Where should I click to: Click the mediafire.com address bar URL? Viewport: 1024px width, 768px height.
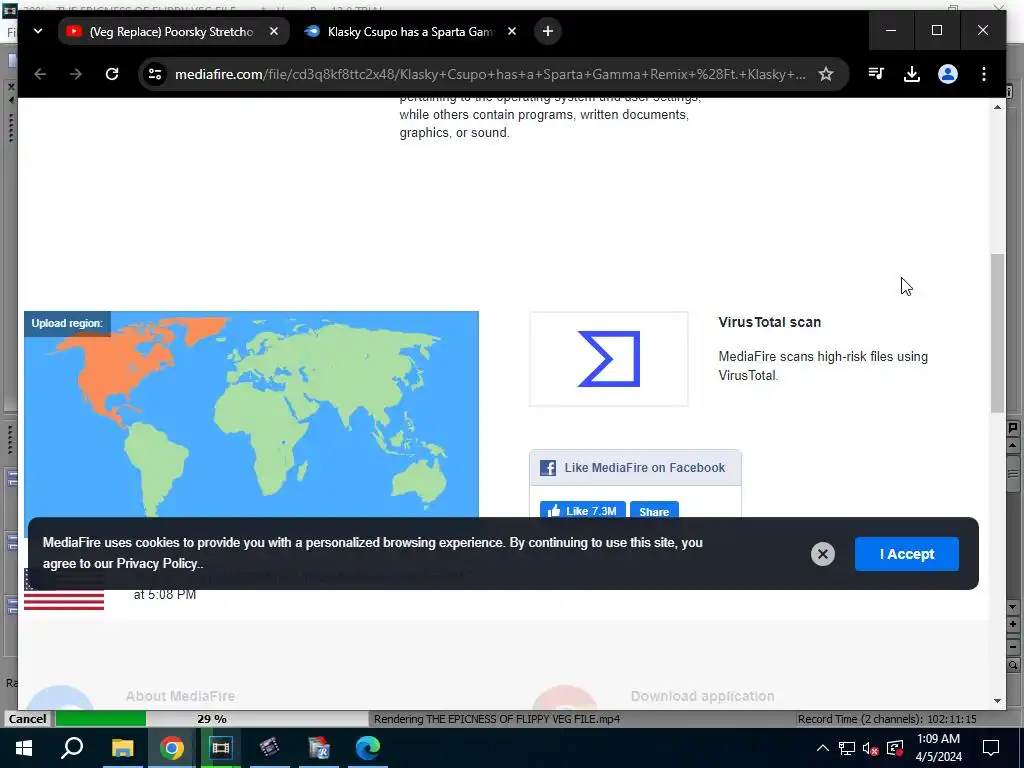point(490,74)
